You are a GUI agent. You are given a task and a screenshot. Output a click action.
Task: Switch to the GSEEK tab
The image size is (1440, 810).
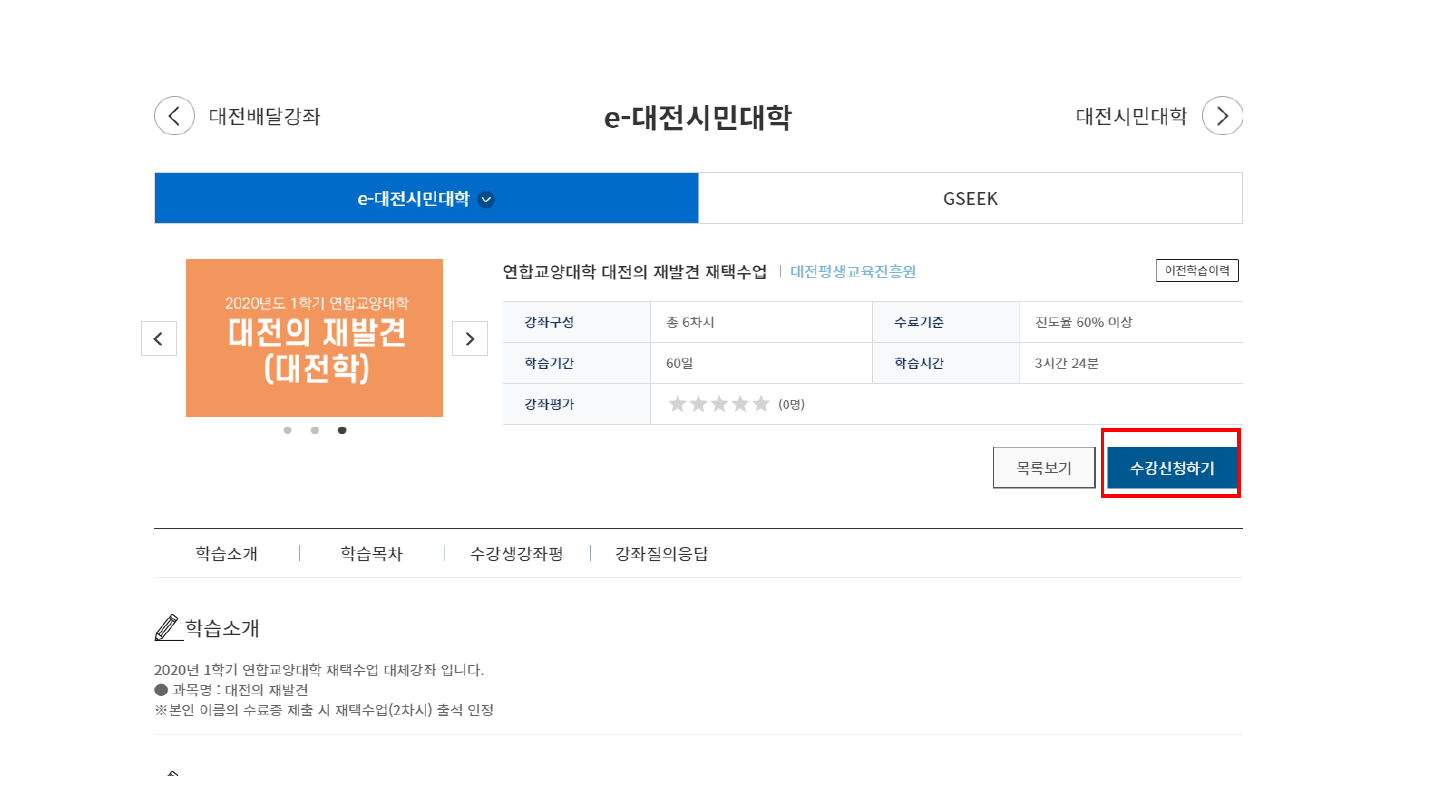(x=970, y=198)
